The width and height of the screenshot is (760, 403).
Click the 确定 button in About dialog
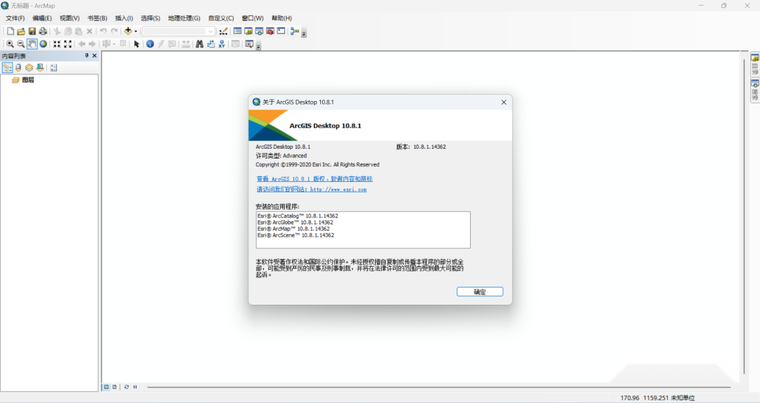(x=480, y=291)
